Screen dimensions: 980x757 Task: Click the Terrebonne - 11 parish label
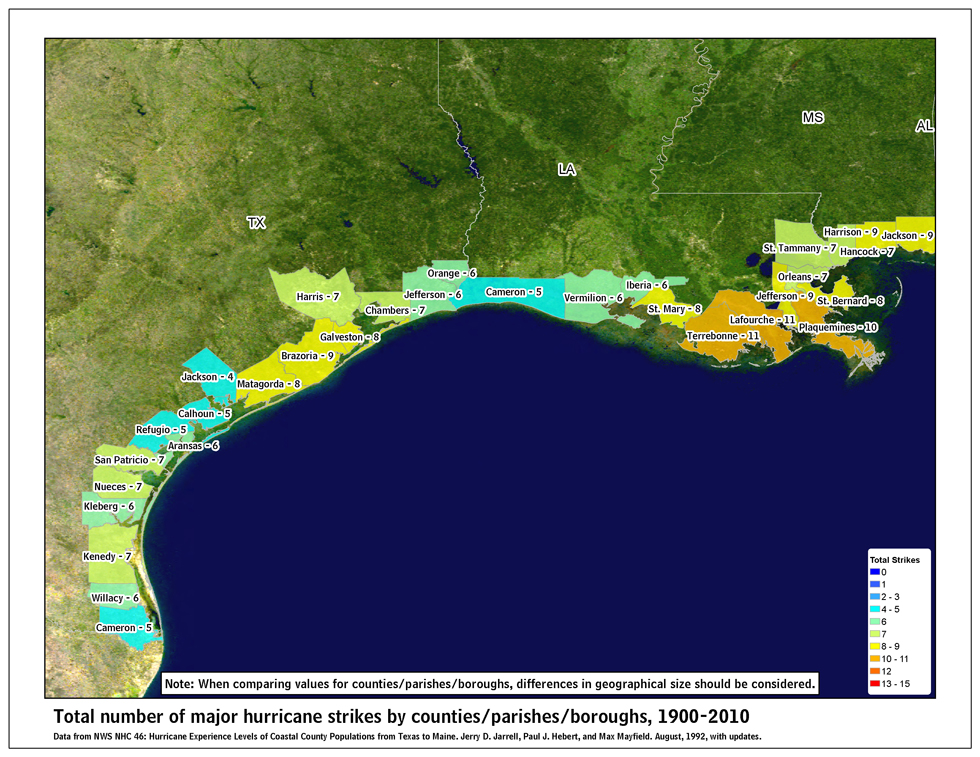723,335
